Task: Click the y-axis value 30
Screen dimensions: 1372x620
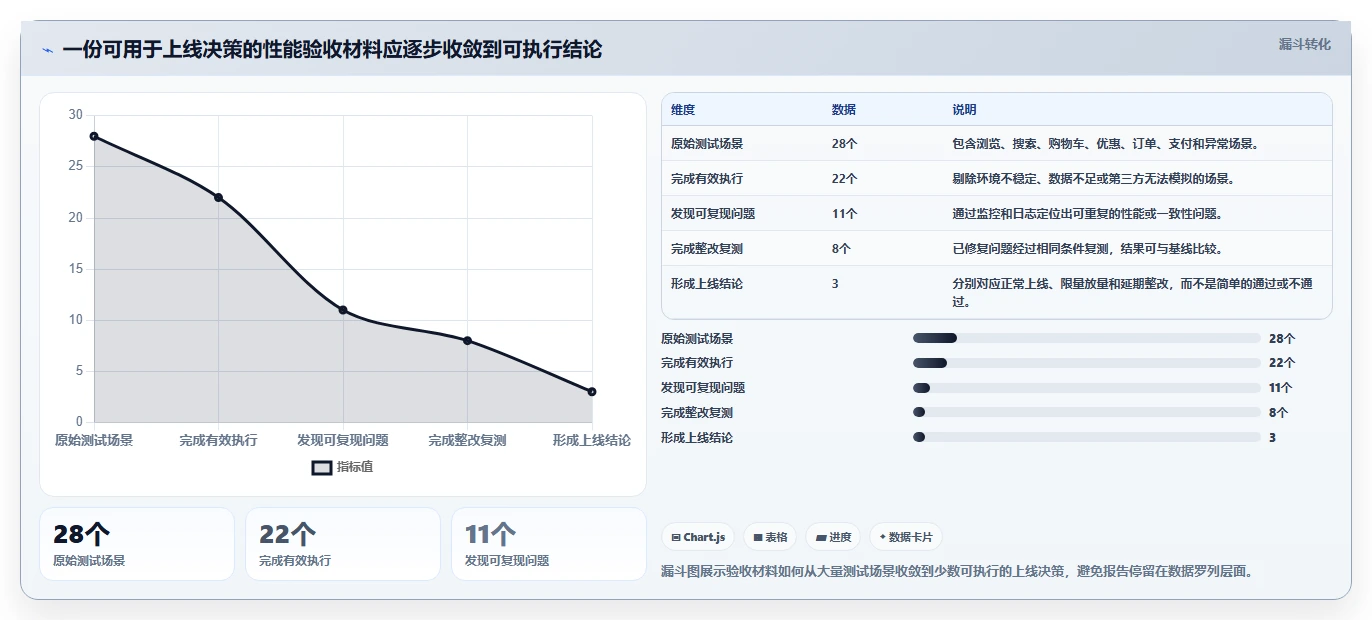Action: [x=76, y=115]
